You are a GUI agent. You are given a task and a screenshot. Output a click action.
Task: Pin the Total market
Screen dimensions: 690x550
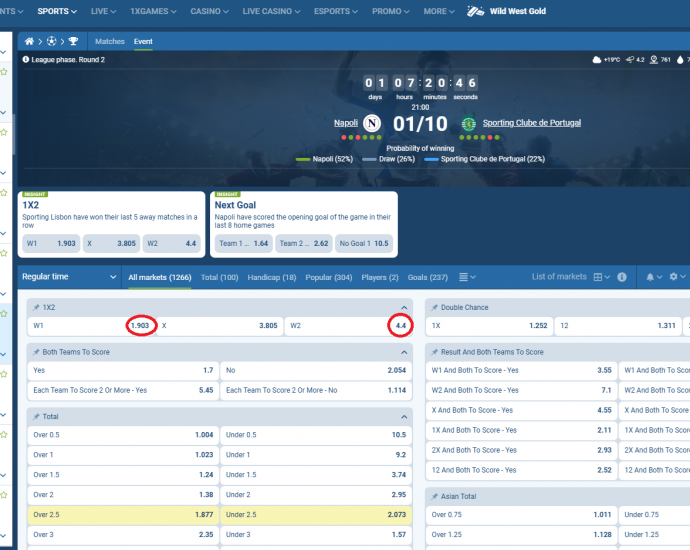(36, 416)
